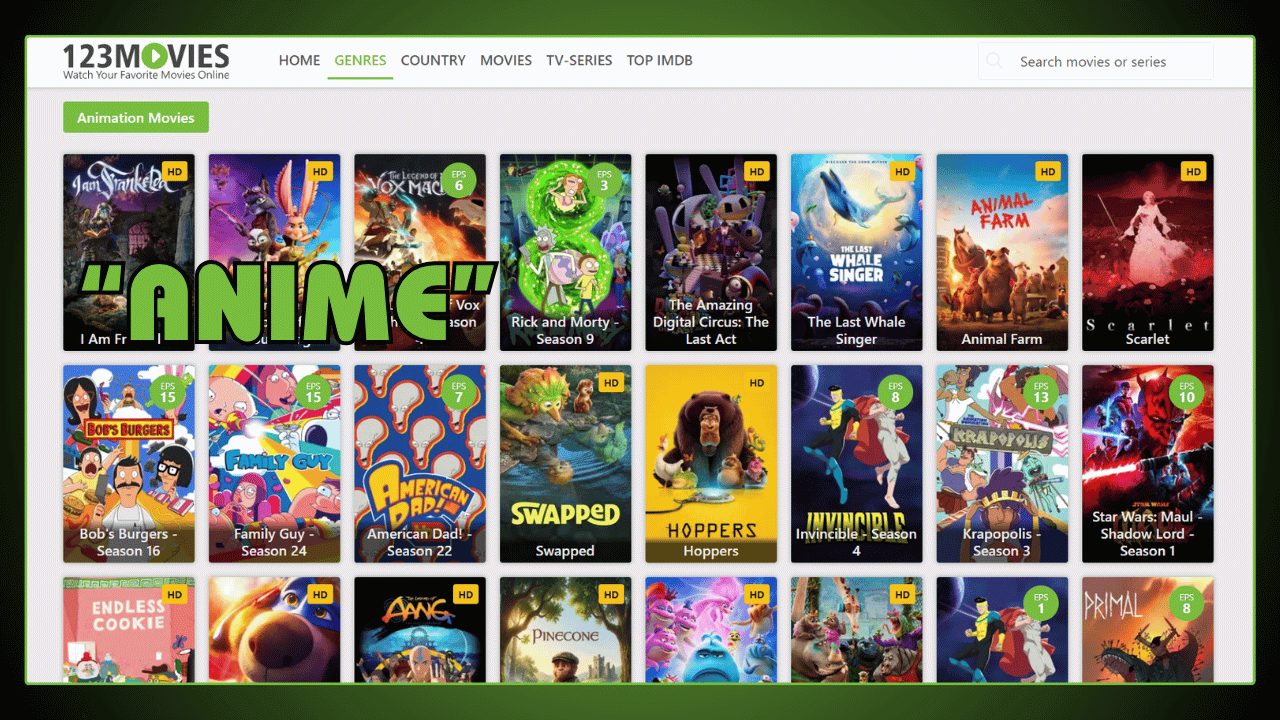The image size is (1280, 720).
Task: Click the EPS 3 badge on Rick and Morty
Action: click(604, 181)
